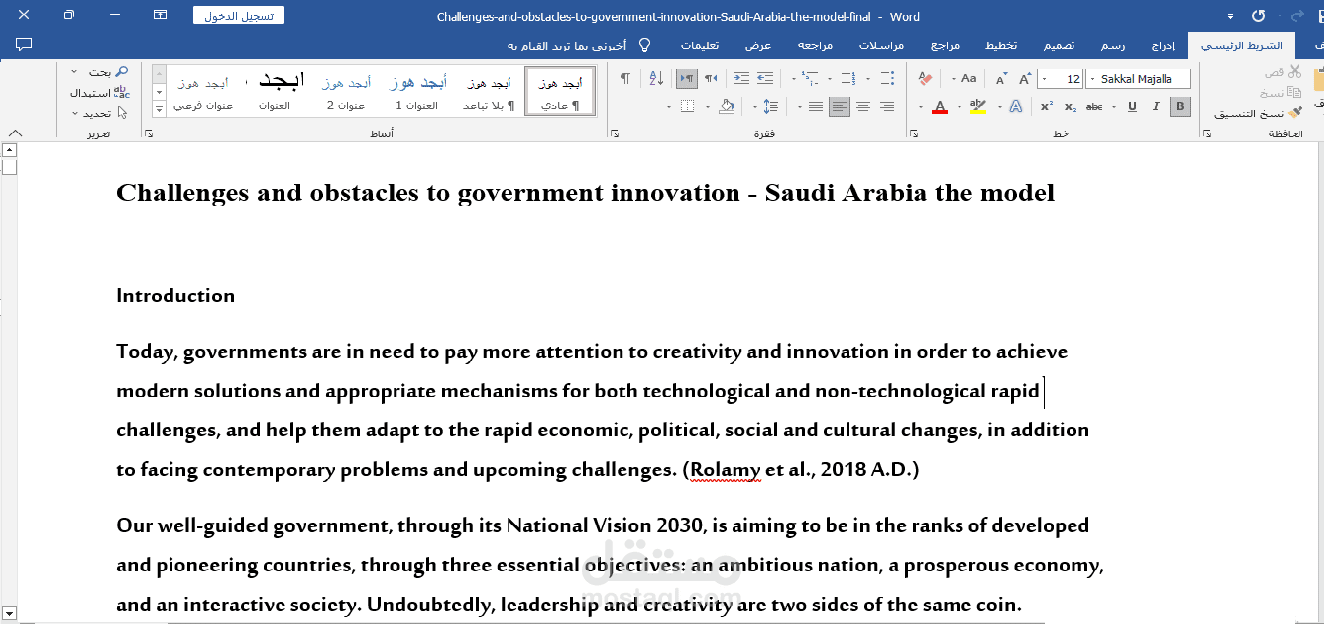Image resolution: width=1324 pixels, height=624 pixels.
Task: Expand the Select (تحديد) dropdown
Action: tap(76, 113)
